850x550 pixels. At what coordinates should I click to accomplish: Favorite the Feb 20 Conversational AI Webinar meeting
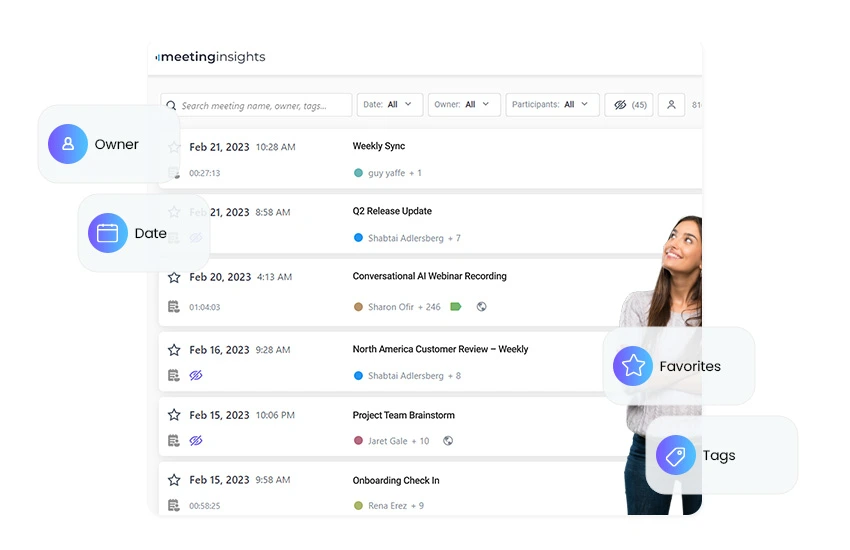point(174,277)
